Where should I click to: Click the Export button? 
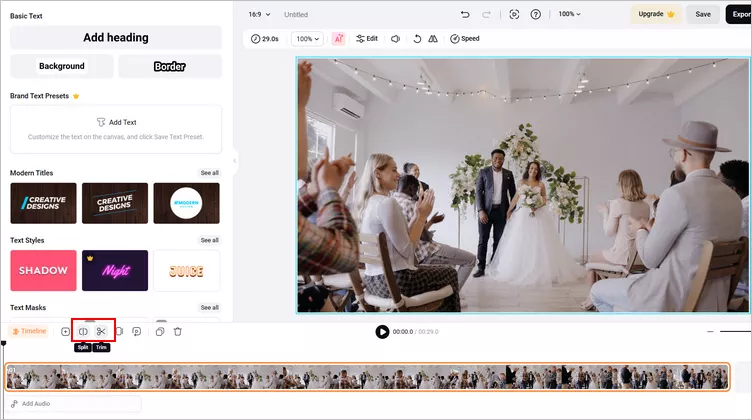pos(739,14)
